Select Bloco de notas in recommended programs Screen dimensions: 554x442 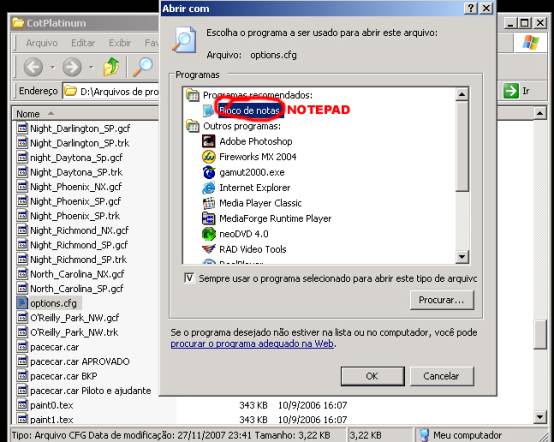[x=249, y=110]
